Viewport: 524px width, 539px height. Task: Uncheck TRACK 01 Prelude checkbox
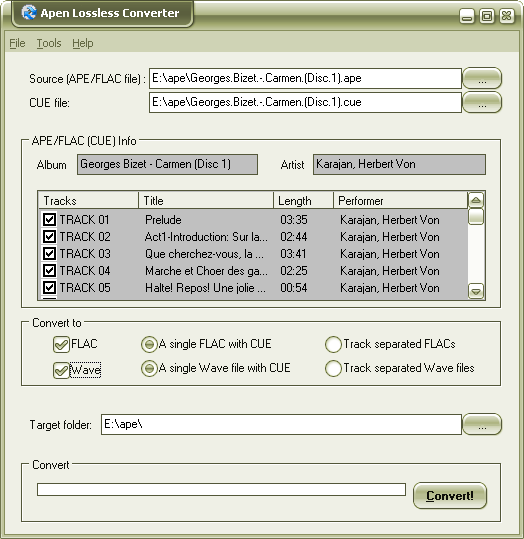click(49, 219)
